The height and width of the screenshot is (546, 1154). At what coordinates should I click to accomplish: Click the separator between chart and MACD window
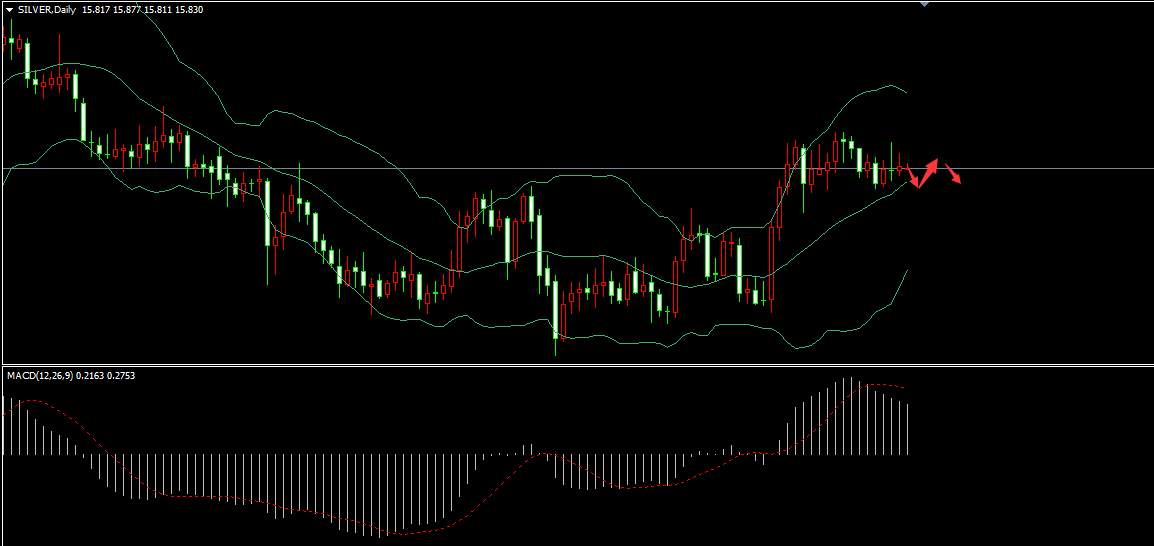[577, 365]
